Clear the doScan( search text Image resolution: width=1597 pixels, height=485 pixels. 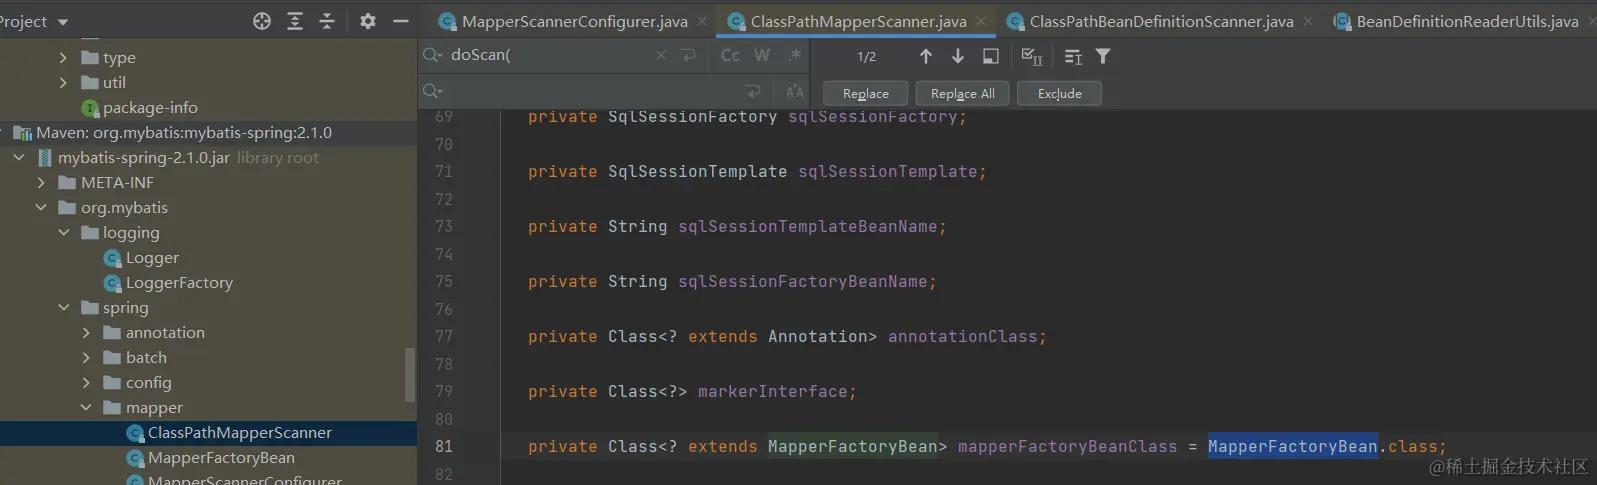660,55
